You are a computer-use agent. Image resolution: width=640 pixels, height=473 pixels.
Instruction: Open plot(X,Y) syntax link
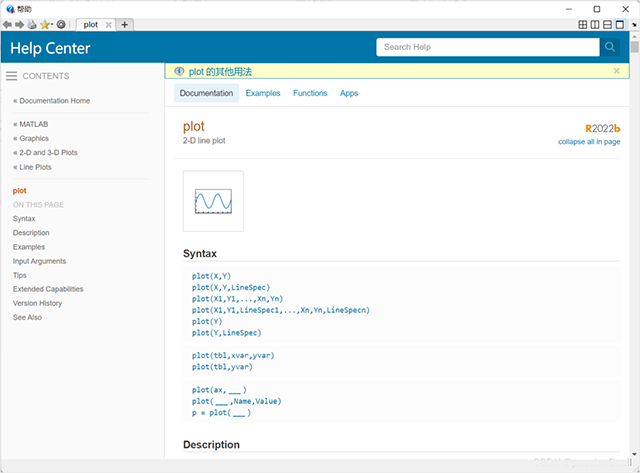211,276
